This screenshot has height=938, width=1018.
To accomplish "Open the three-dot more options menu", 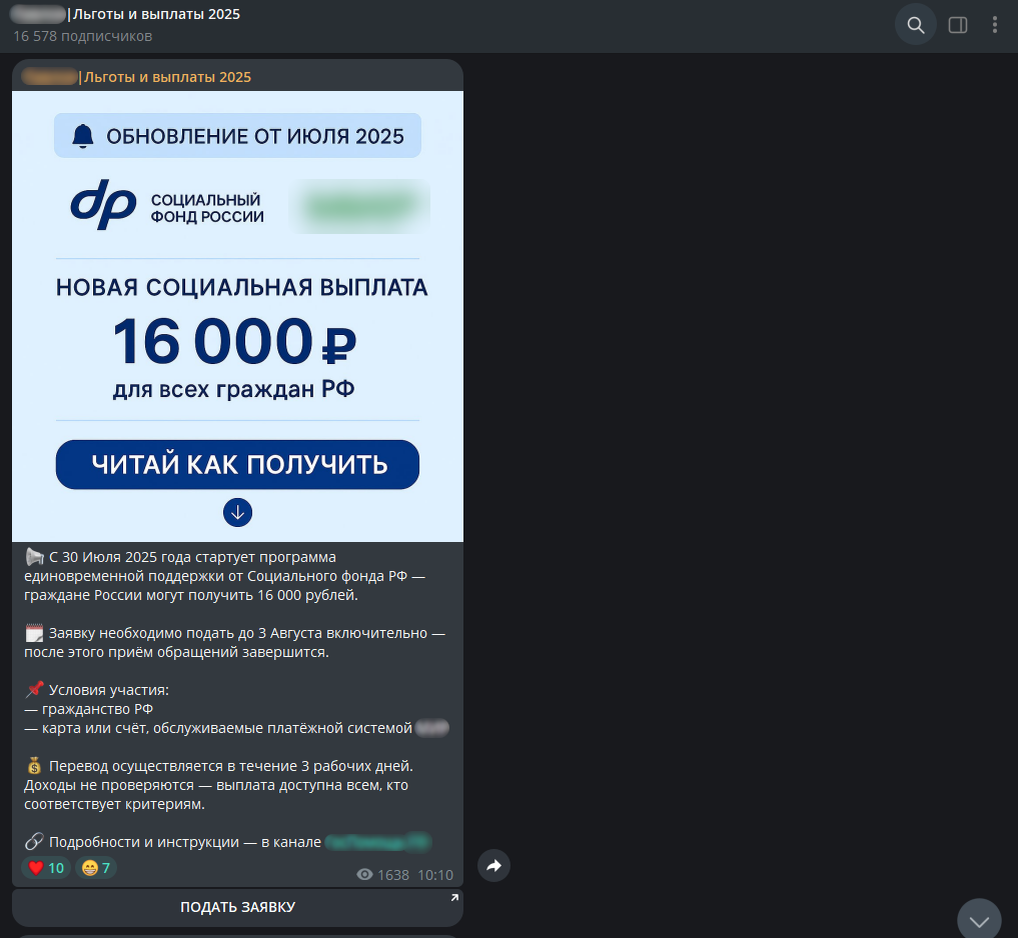I will tap(995, 25).
